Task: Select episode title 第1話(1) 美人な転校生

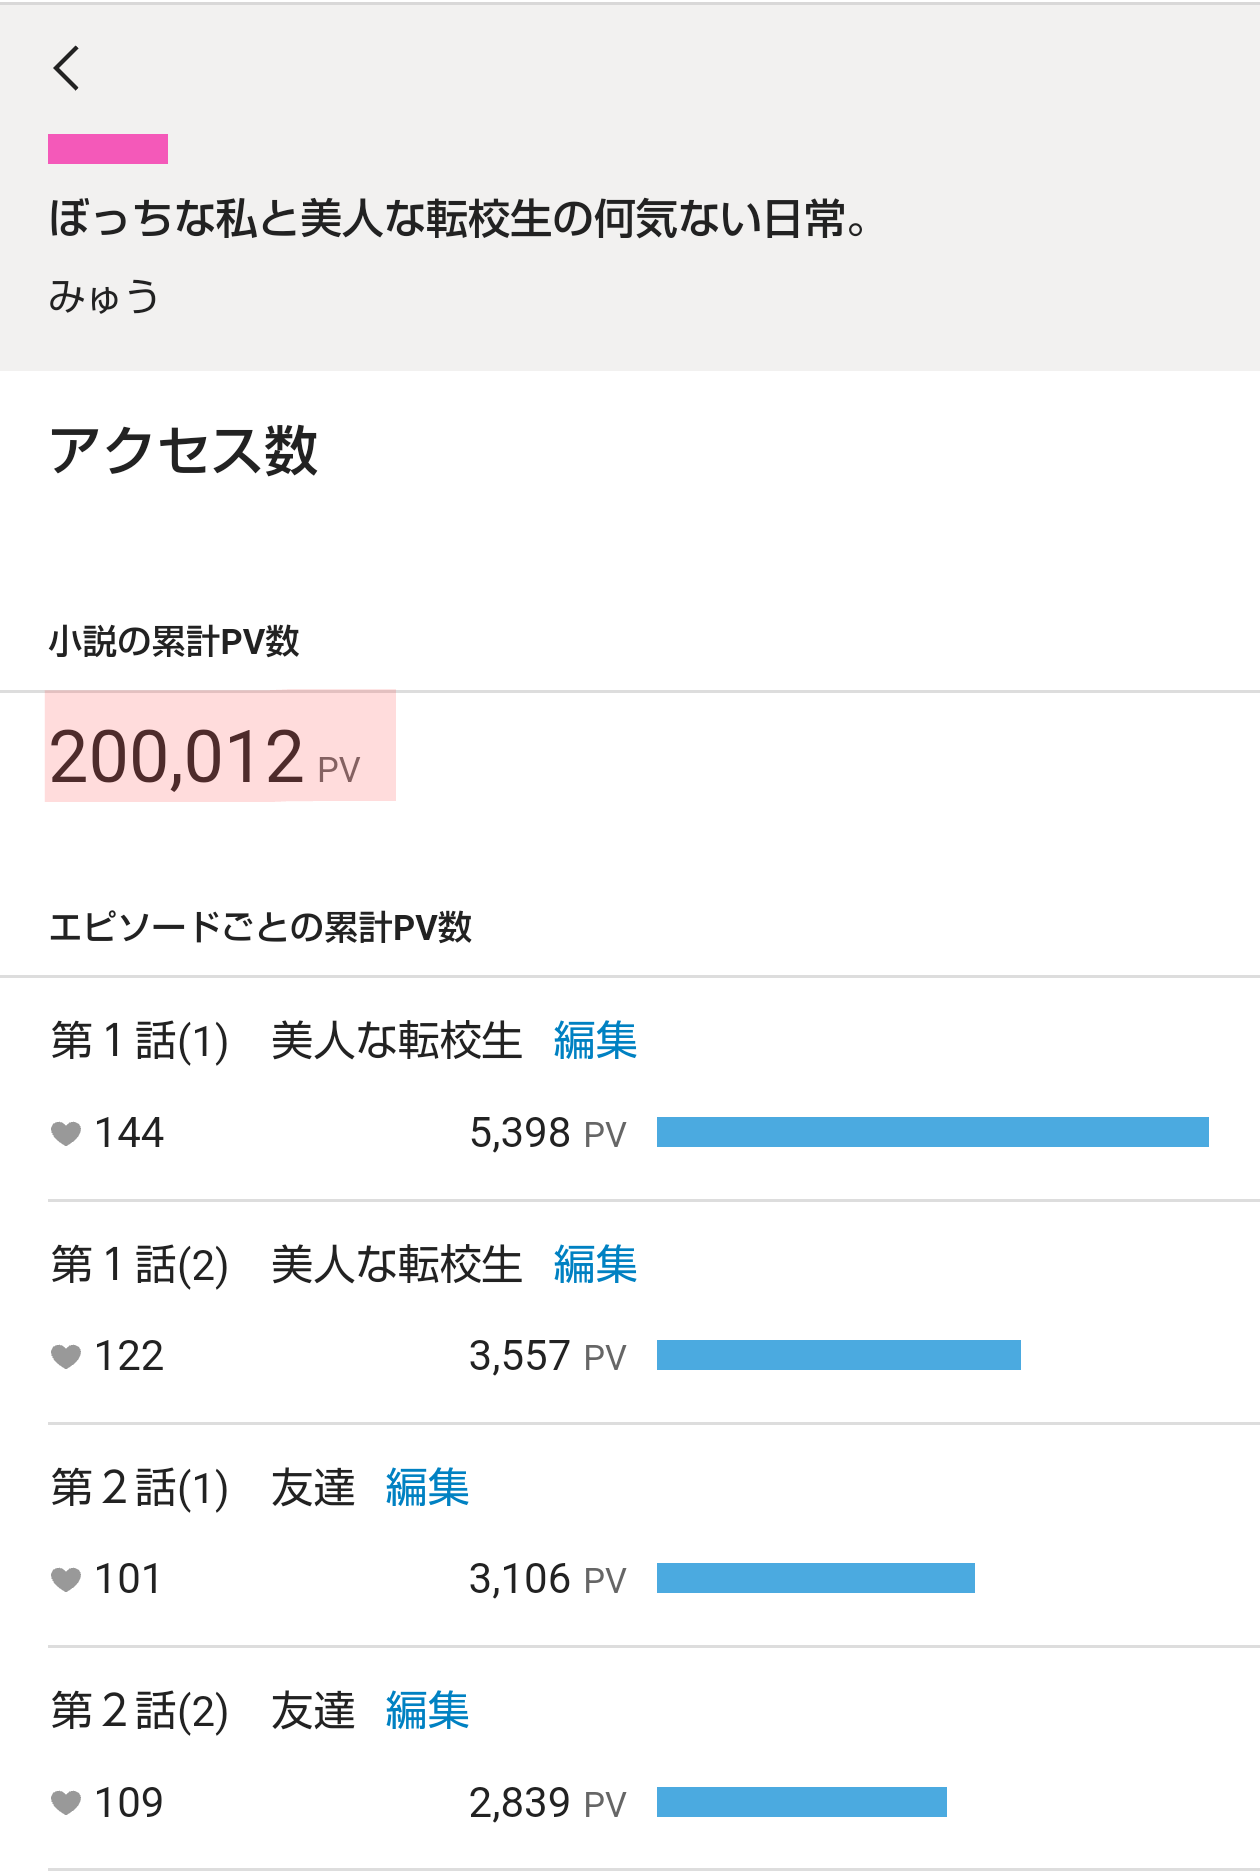Action: pos(286,1041)
